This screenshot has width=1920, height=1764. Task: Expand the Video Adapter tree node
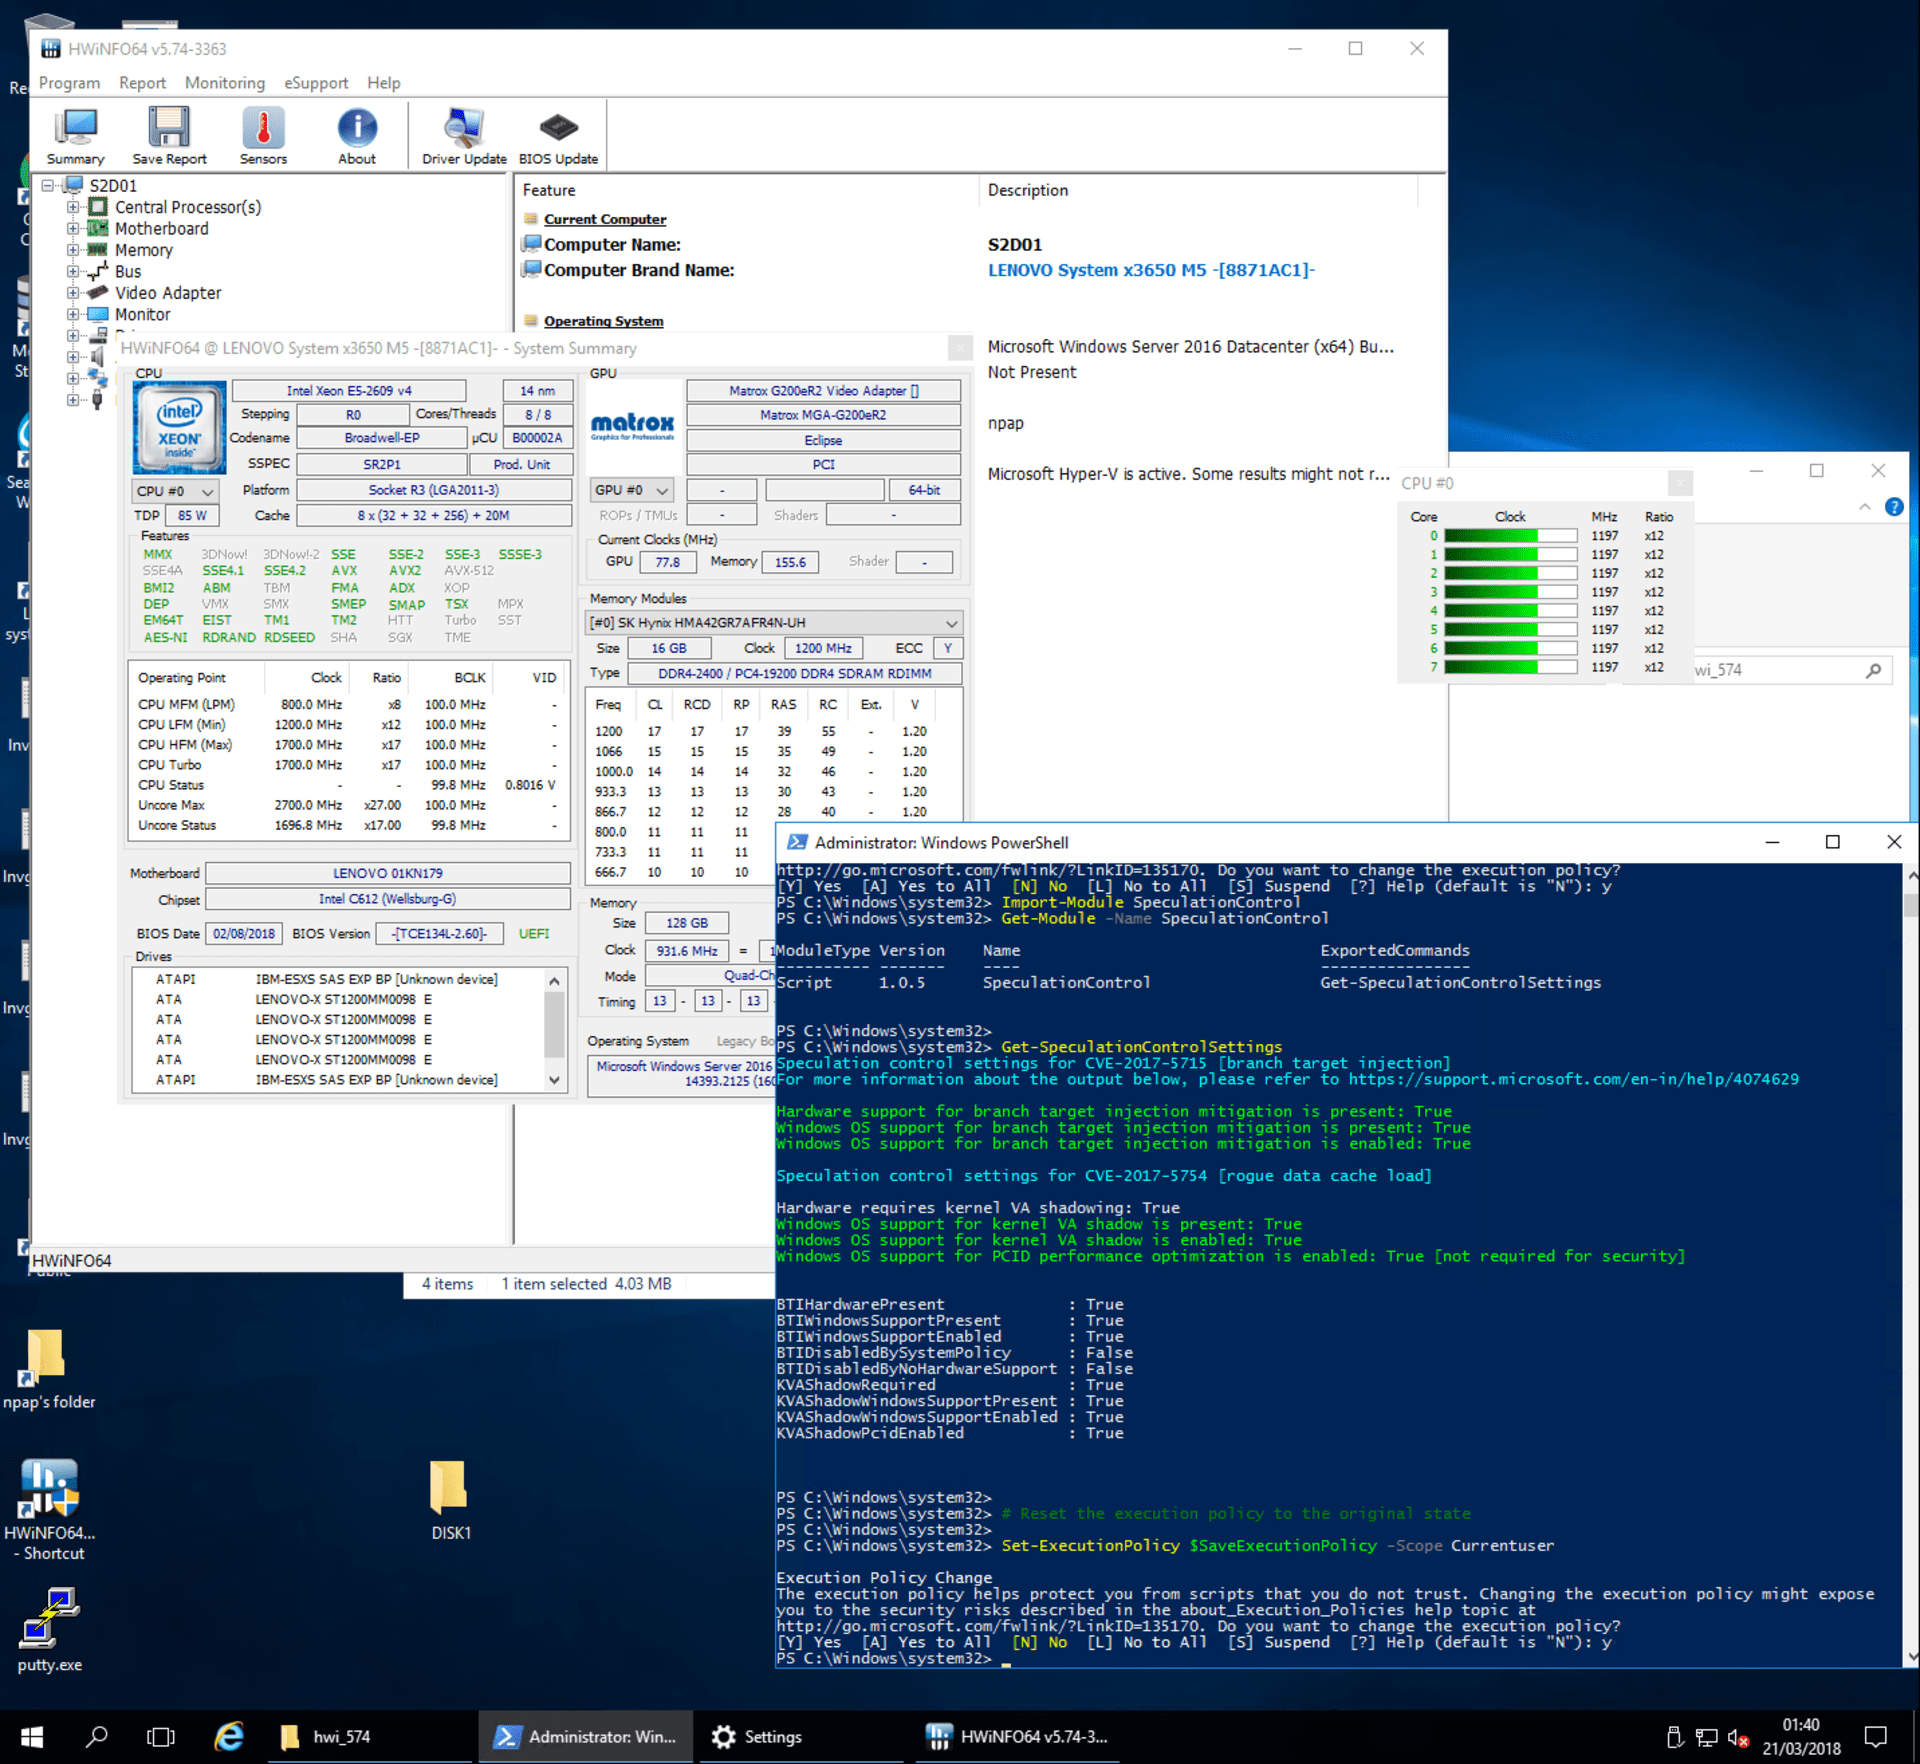click(73, 293)
